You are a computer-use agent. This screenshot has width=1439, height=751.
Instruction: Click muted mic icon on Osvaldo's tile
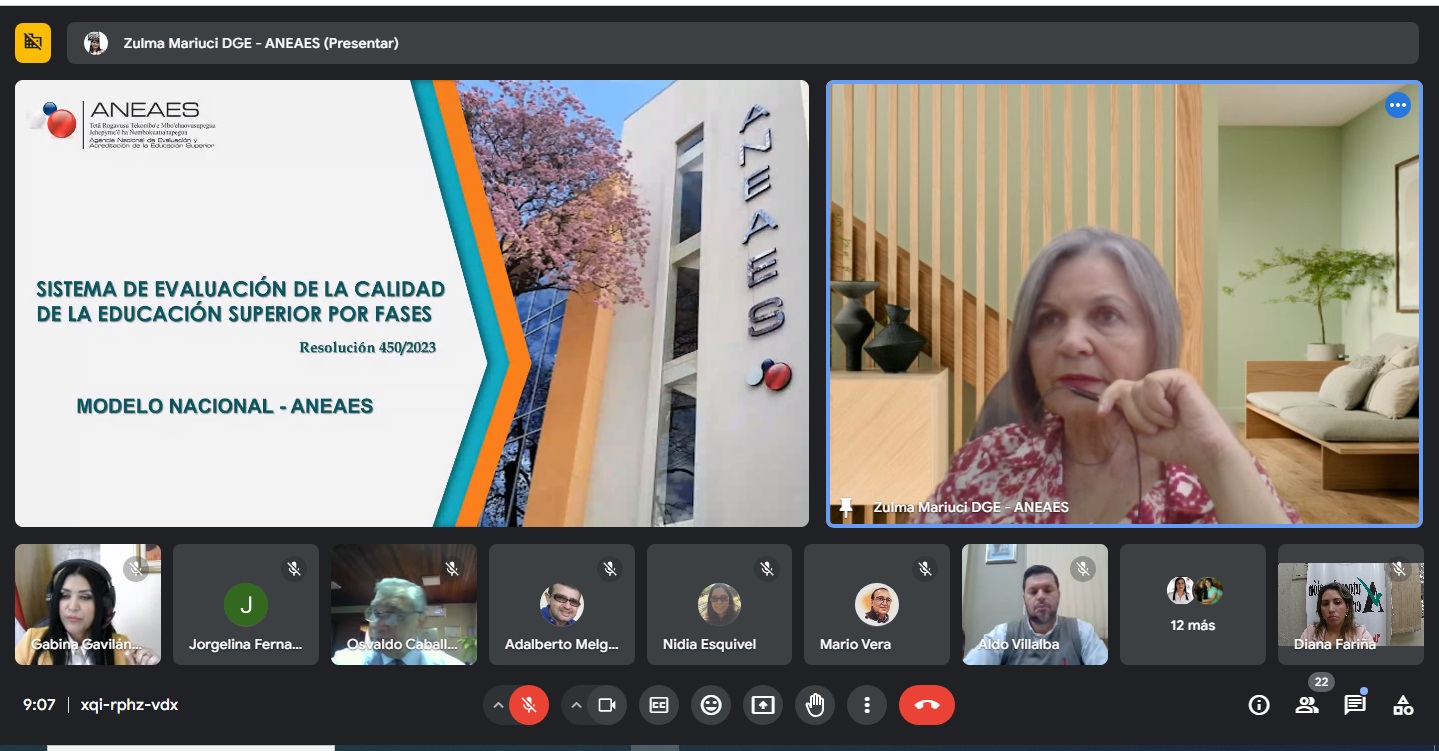[x=452, y=568]
